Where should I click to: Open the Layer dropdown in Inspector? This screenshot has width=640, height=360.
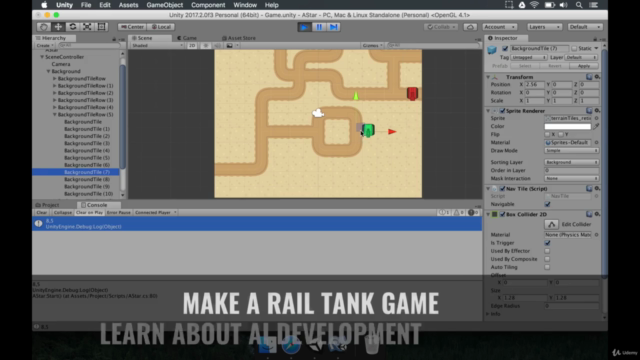(x=582, y=58)
